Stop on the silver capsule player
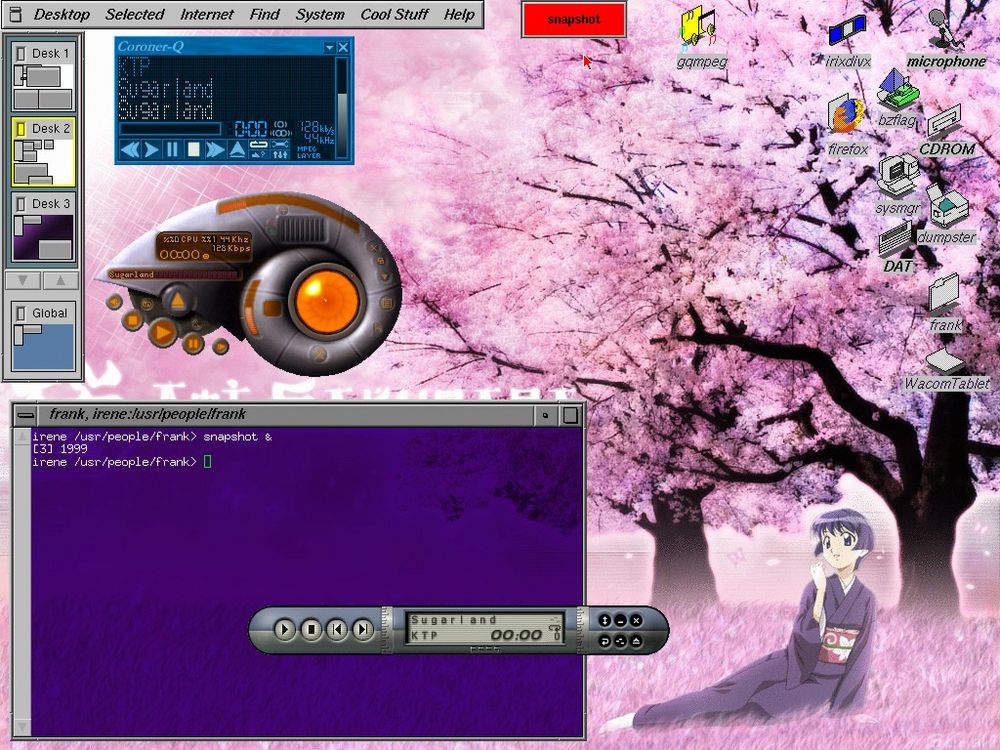Viewport: 1000px width, 750px height. pyautogui.click(x=311, y=629)
